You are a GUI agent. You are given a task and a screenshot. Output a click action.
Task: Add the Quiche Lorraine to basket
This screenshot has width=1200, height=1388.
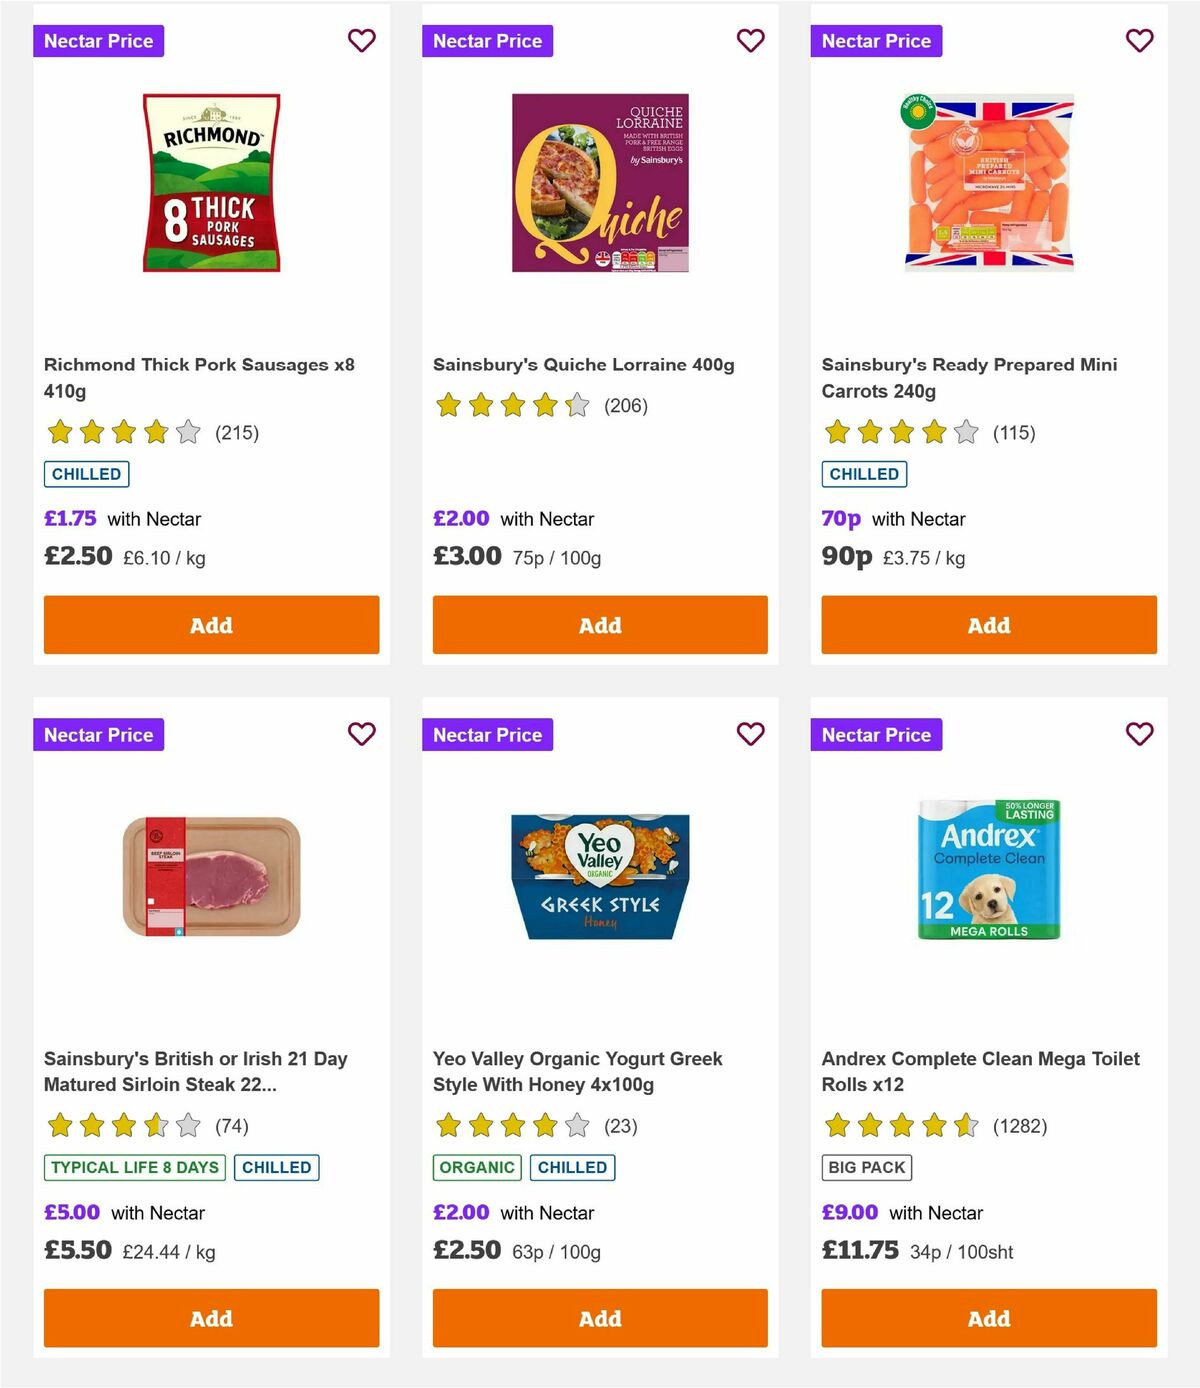pos(599,625)
